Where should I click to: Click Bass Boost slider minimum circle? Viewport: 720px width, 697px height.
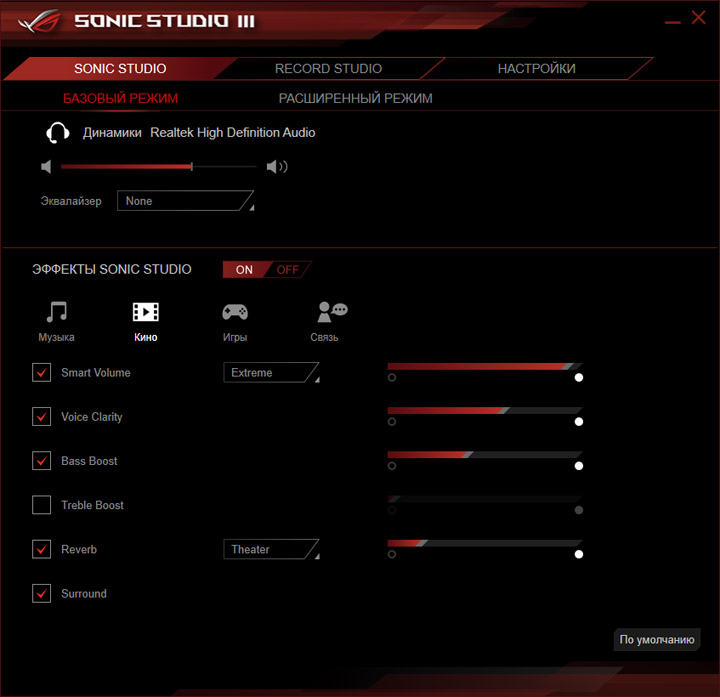point(392,466)
